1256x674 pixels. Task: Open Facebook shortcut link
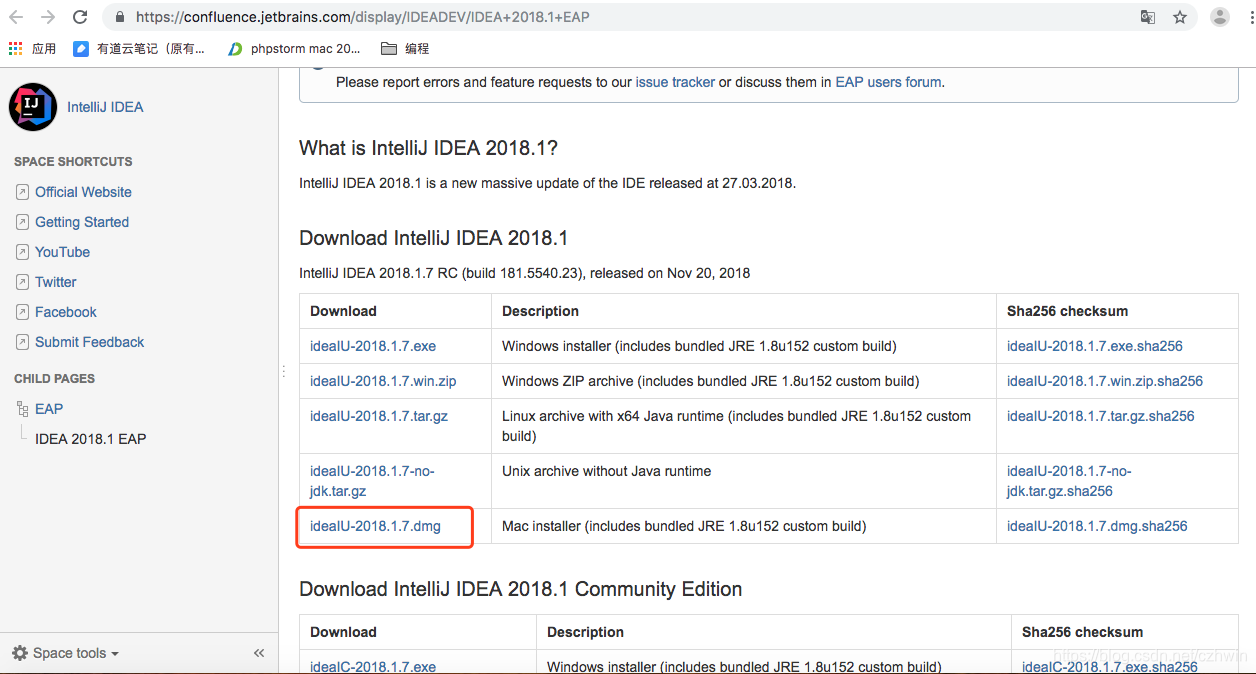66,312
